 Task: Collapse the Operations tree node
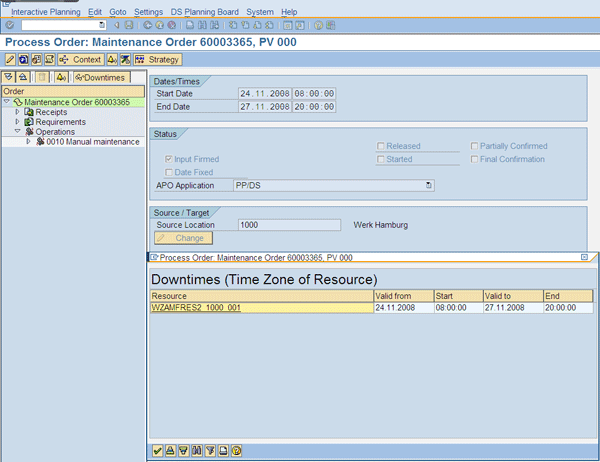click(17, 132)
